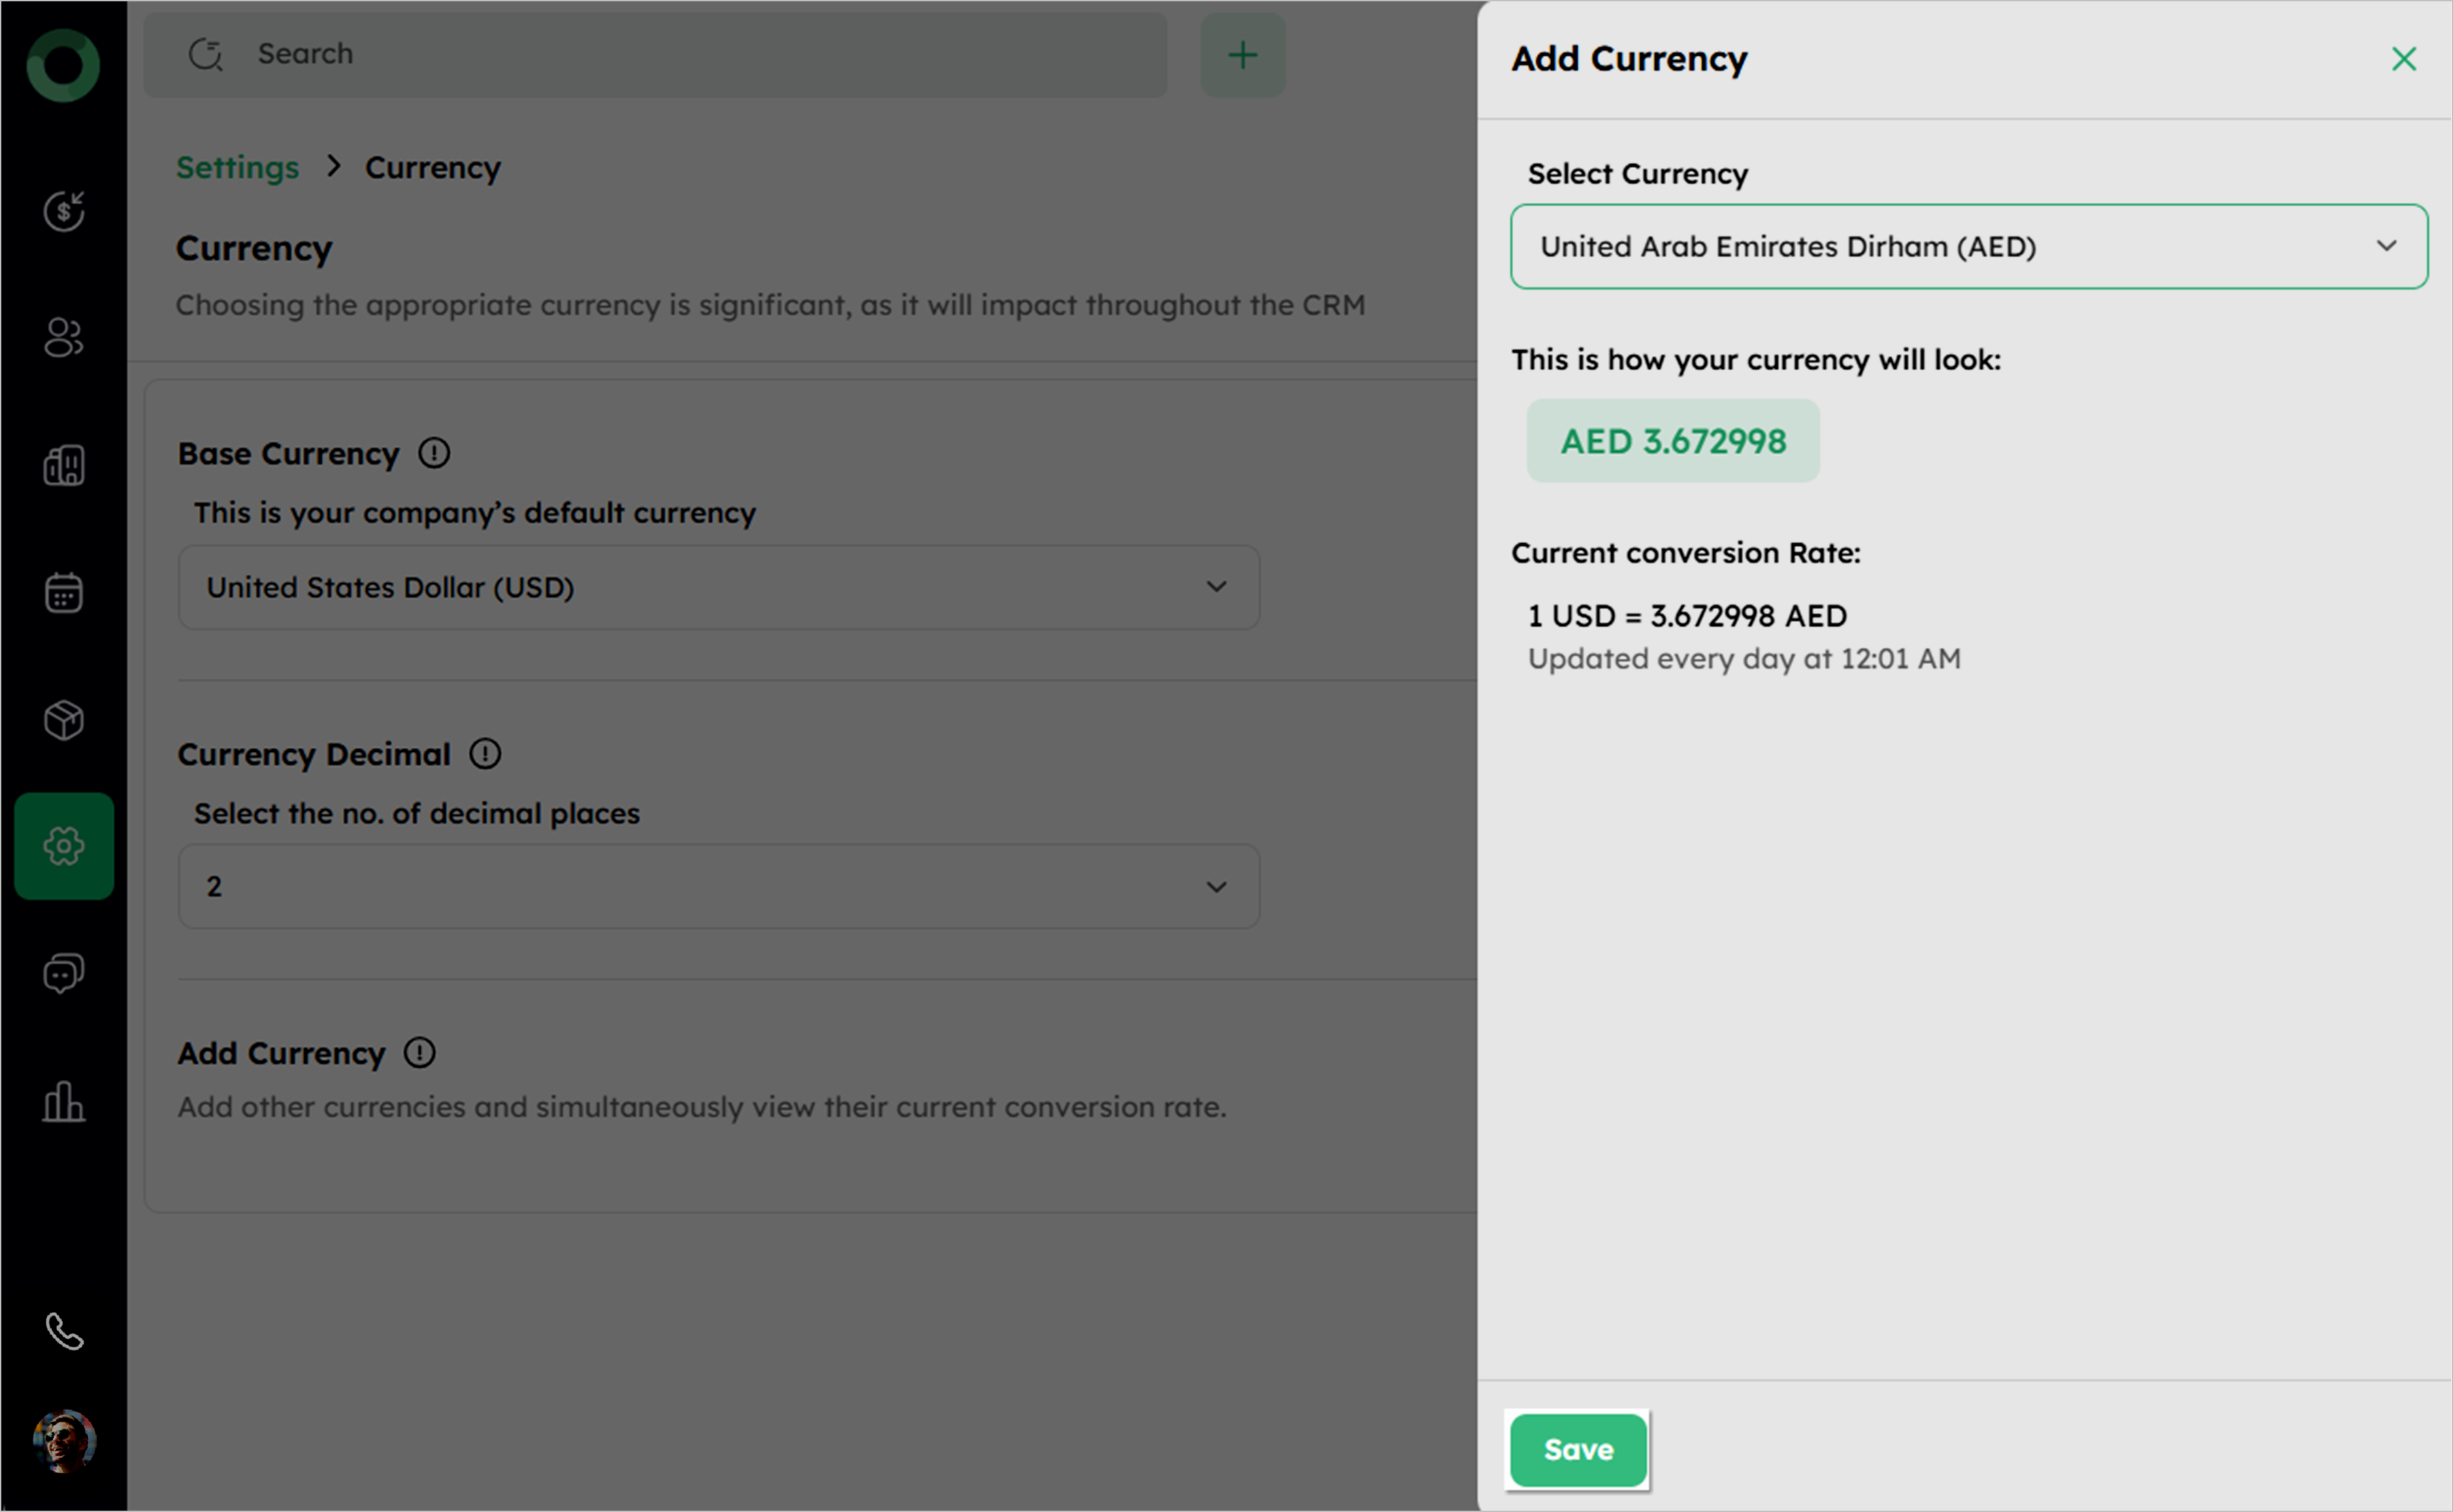Open the deals dollar icon in sidebar
This screenshot has height=1512, width=2453.
tap(64, 211)
